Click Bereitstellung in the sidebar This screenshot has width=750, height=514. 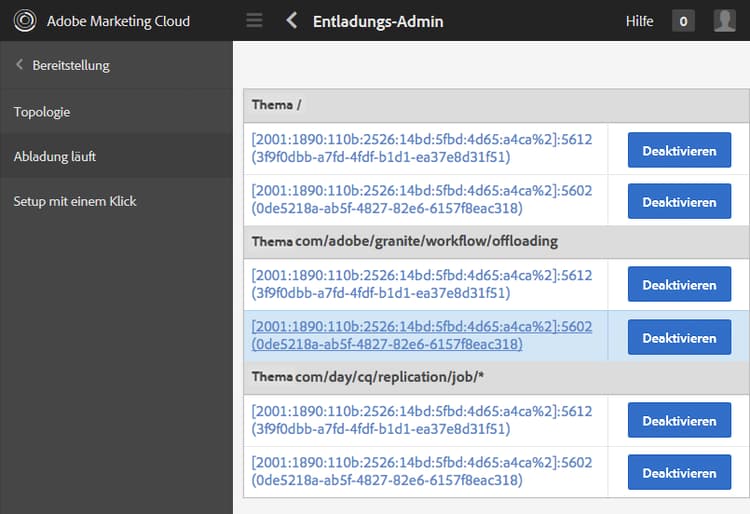click(71, 65)
